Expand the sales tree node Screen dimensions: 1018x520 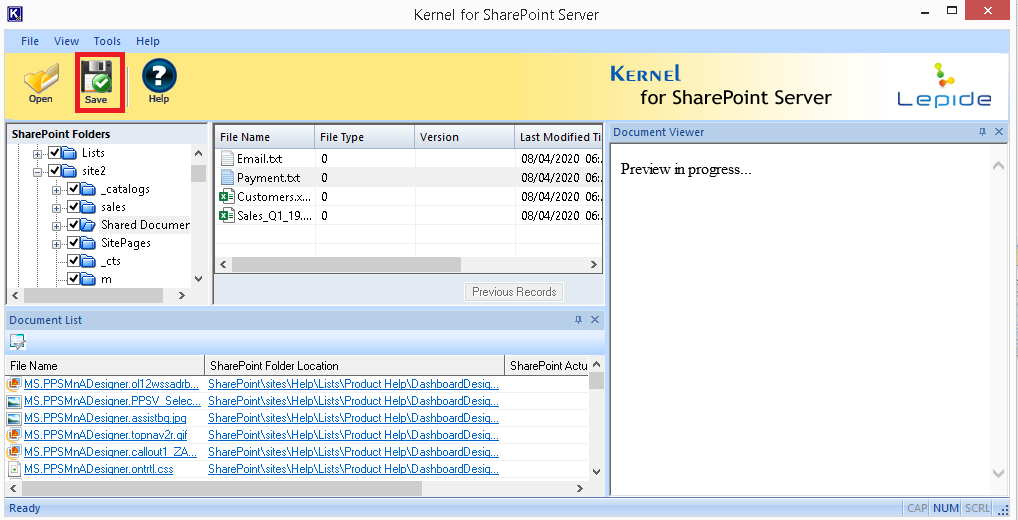coord(56,208)
